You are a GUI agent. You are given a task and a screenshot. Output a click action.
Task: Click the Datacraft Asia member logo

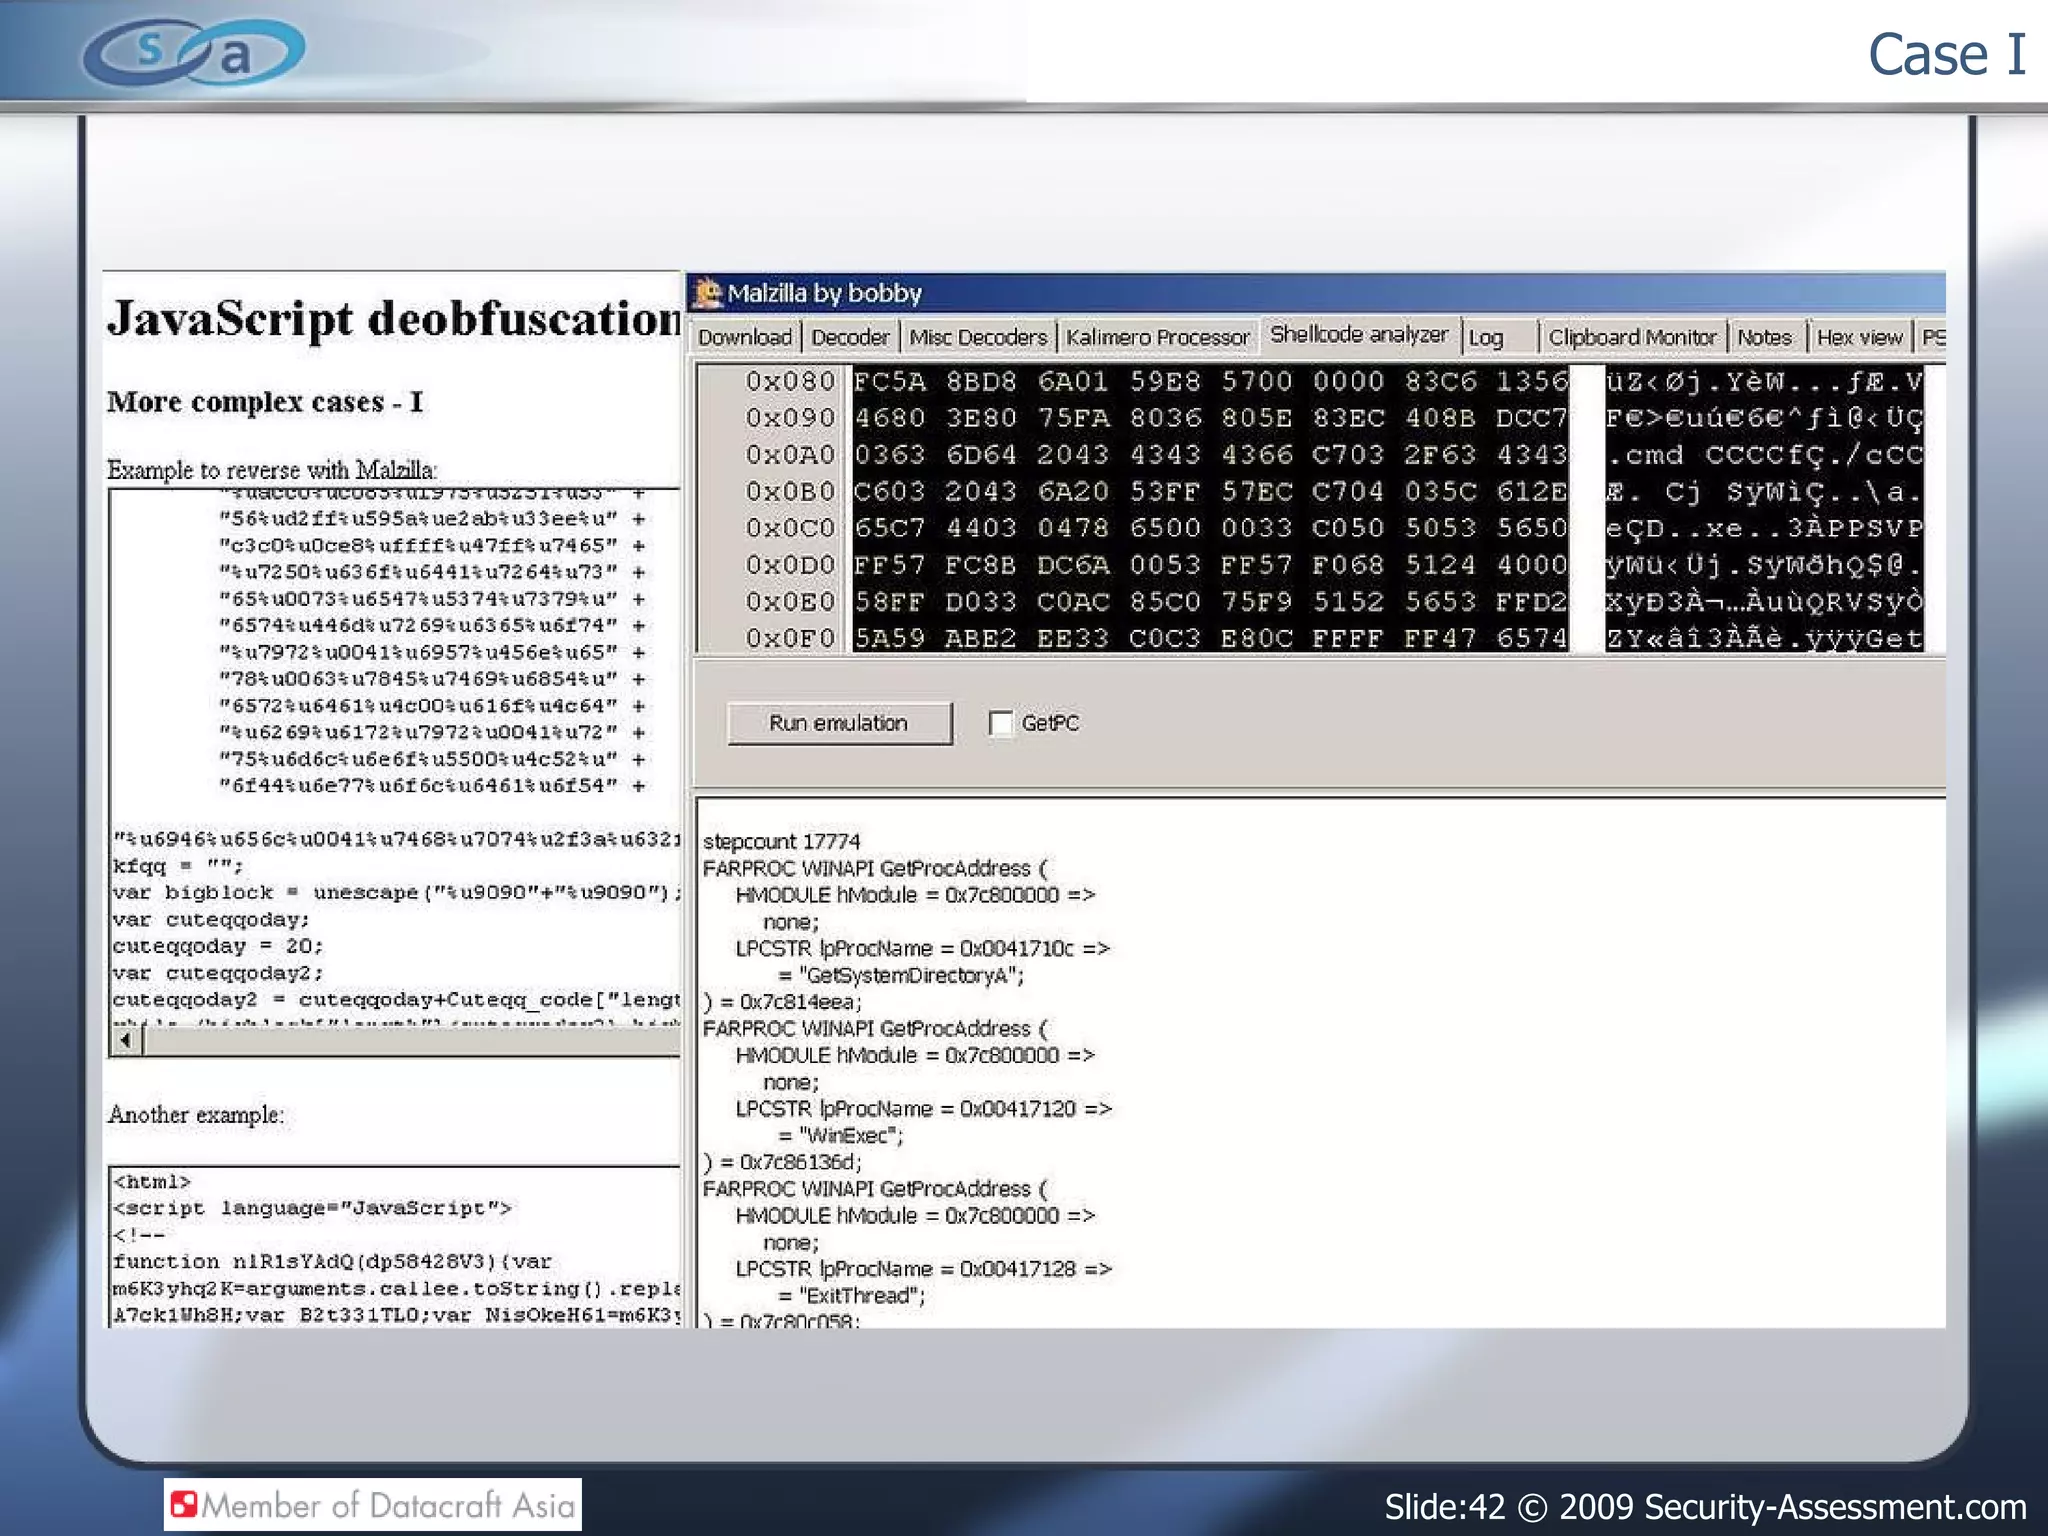pyautogui.click(x=372, y=1504)
